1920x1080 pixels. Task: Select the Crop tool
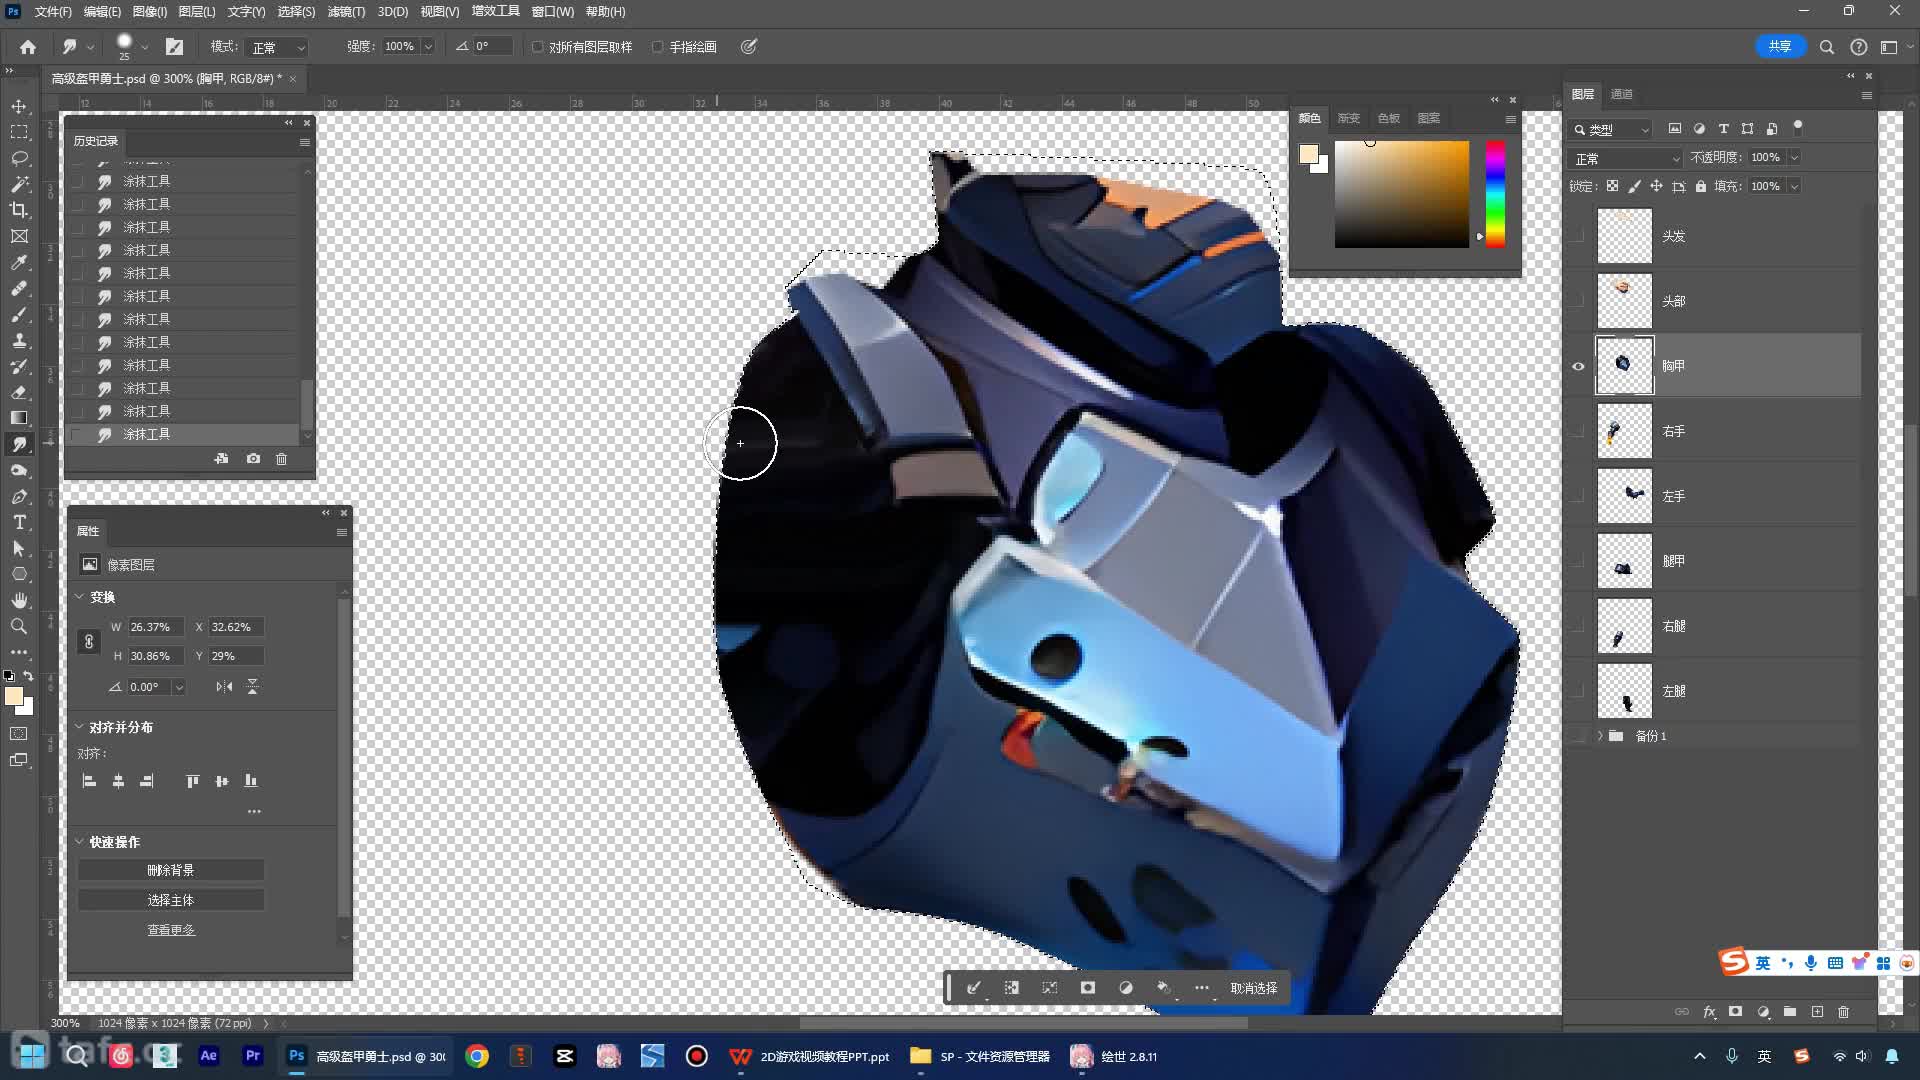pyautogui.click(x=19, y=210)
